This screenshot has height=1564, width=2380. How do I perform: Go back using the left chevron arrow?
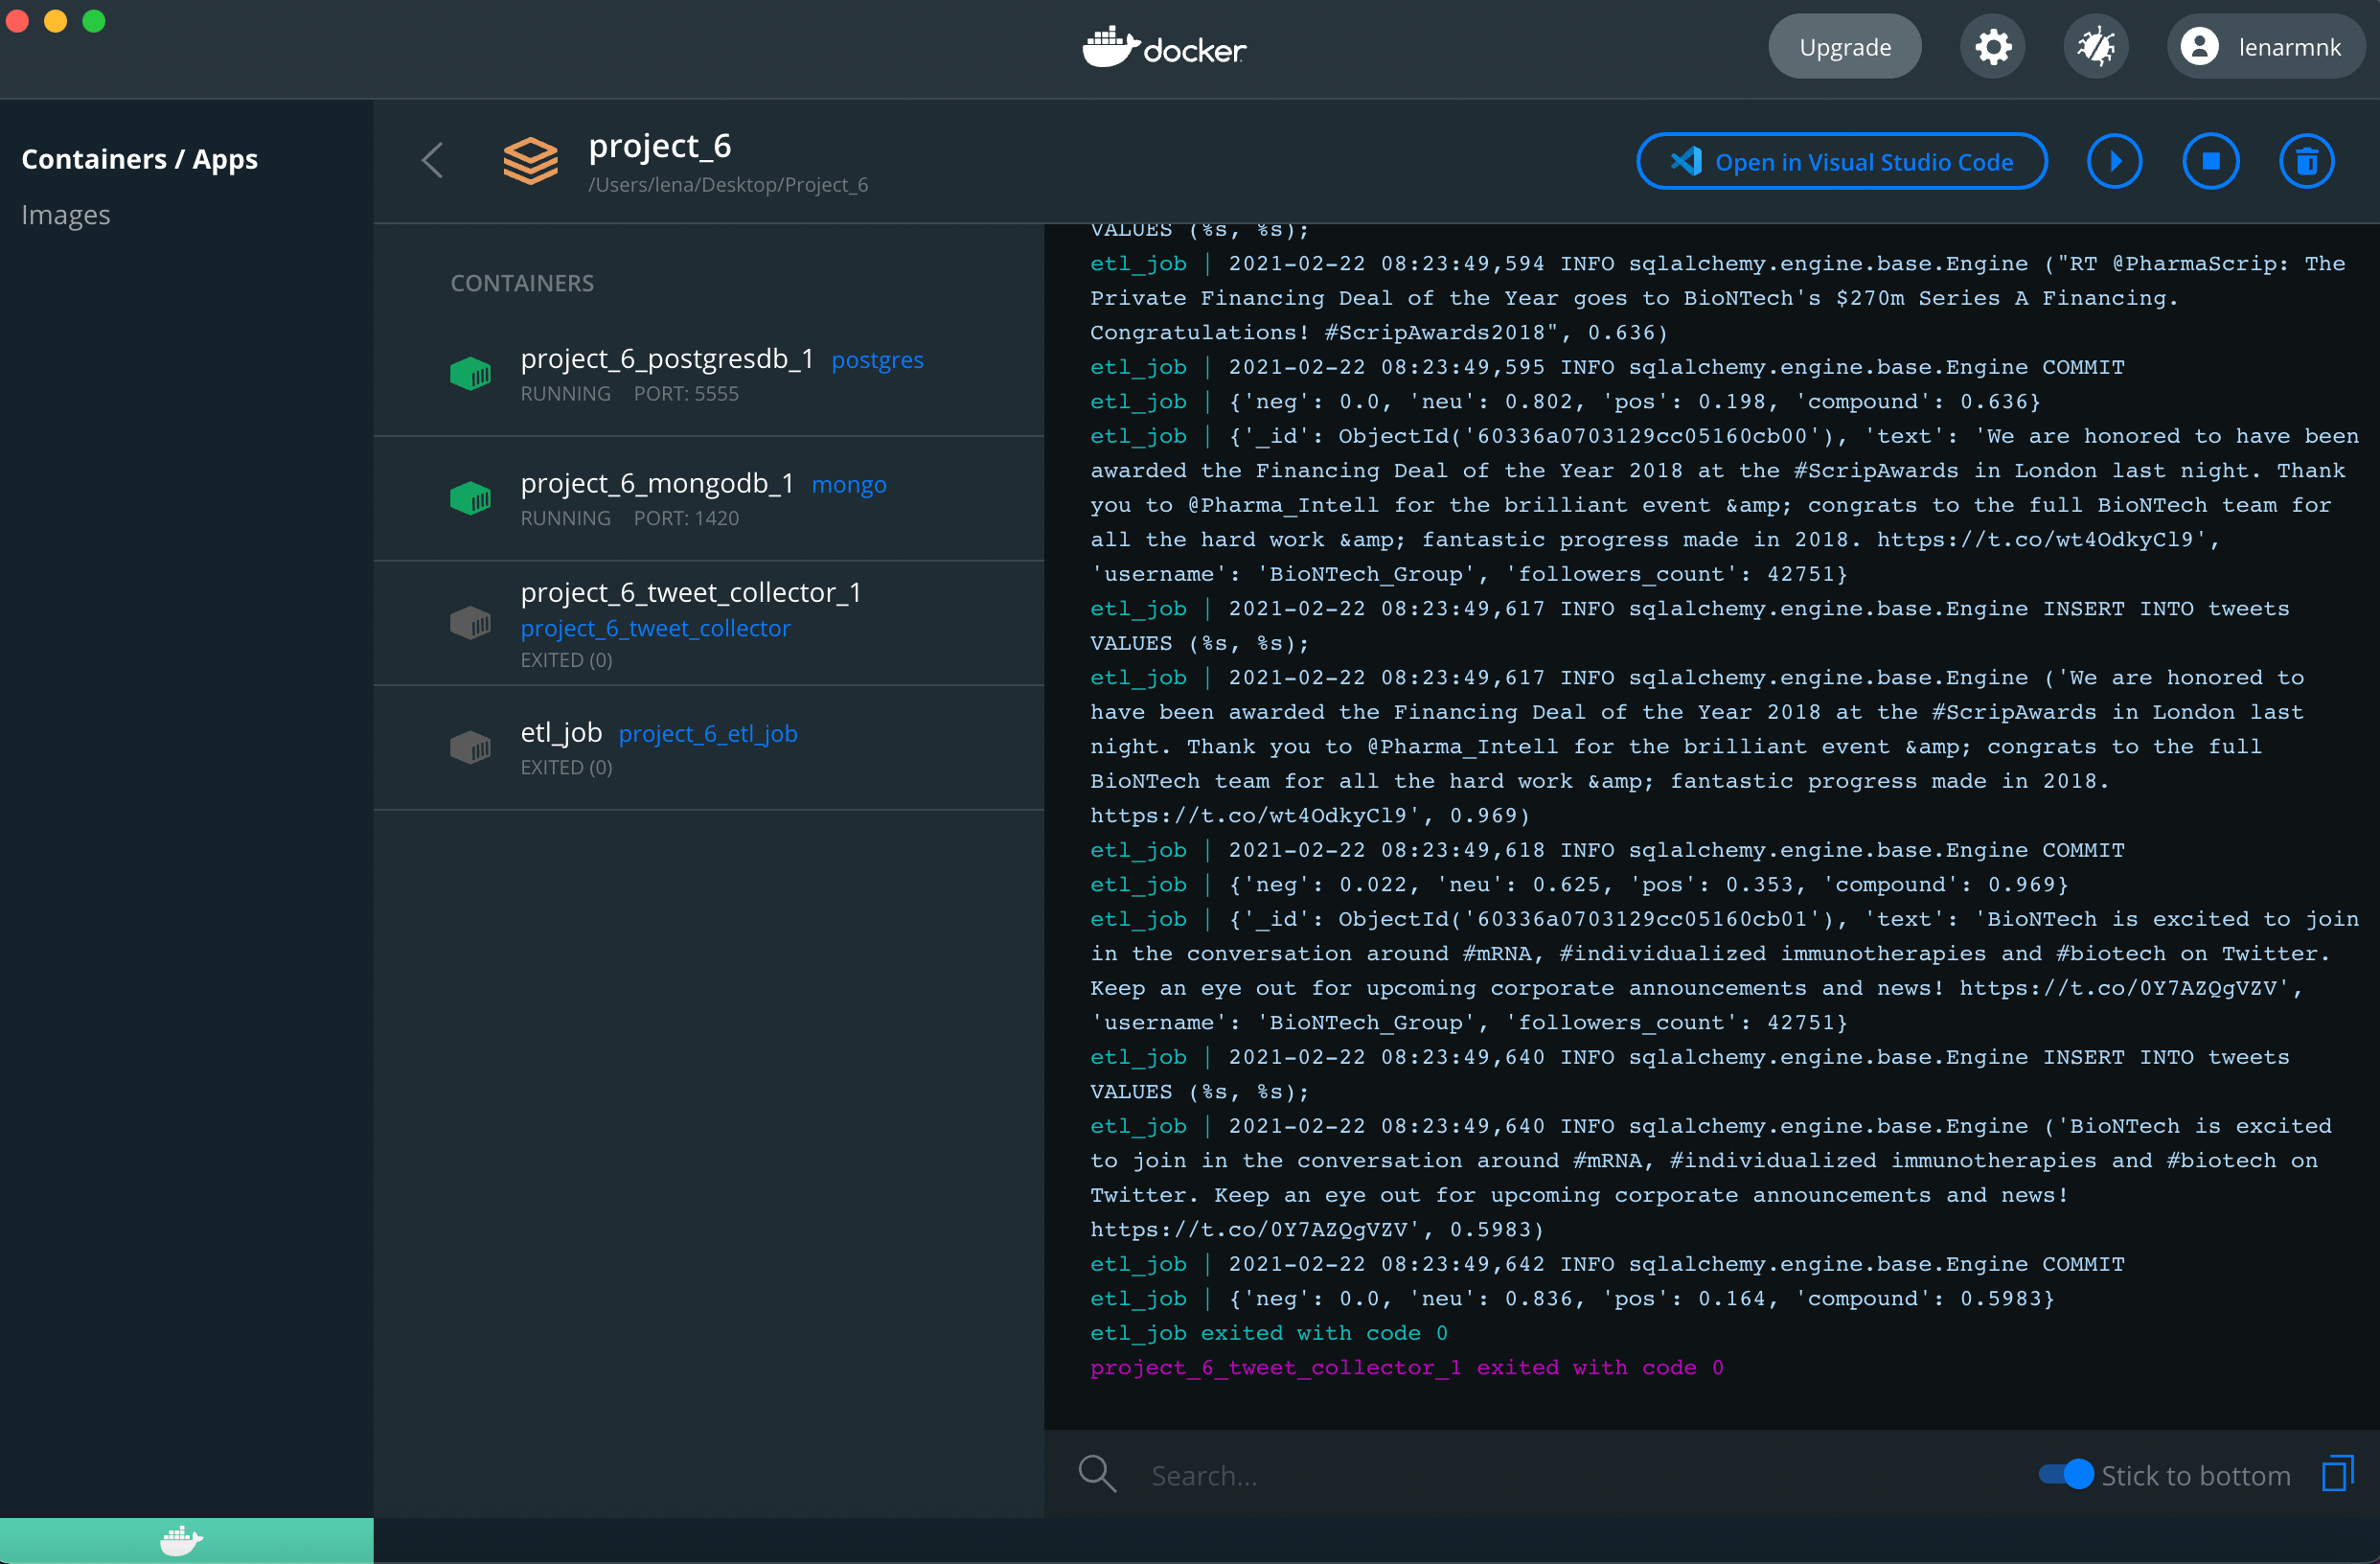[432, 160]
